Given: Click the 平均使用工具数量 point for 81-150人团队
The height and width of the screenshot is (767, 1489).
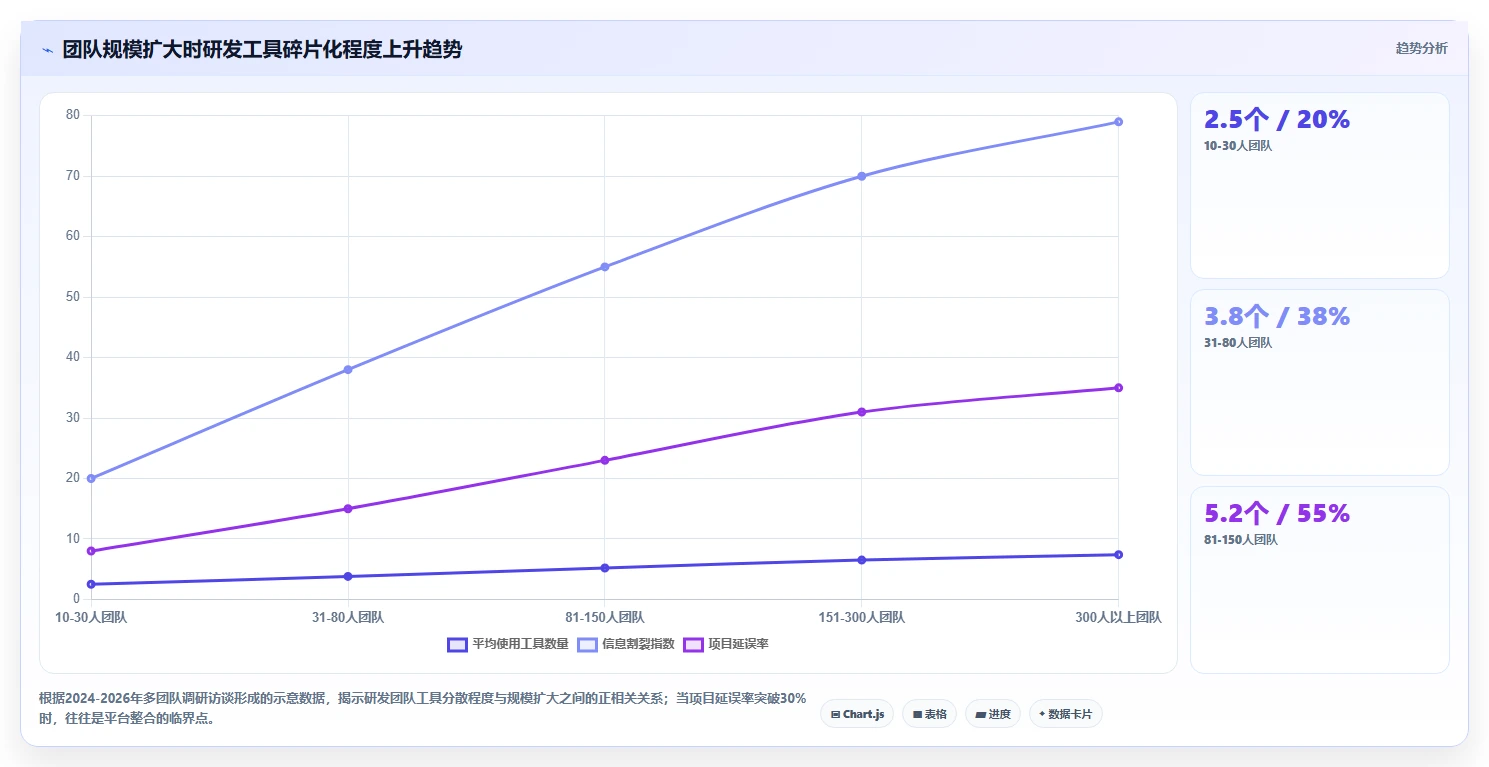Looking at the screenshot, I should [x=605, y=568].
